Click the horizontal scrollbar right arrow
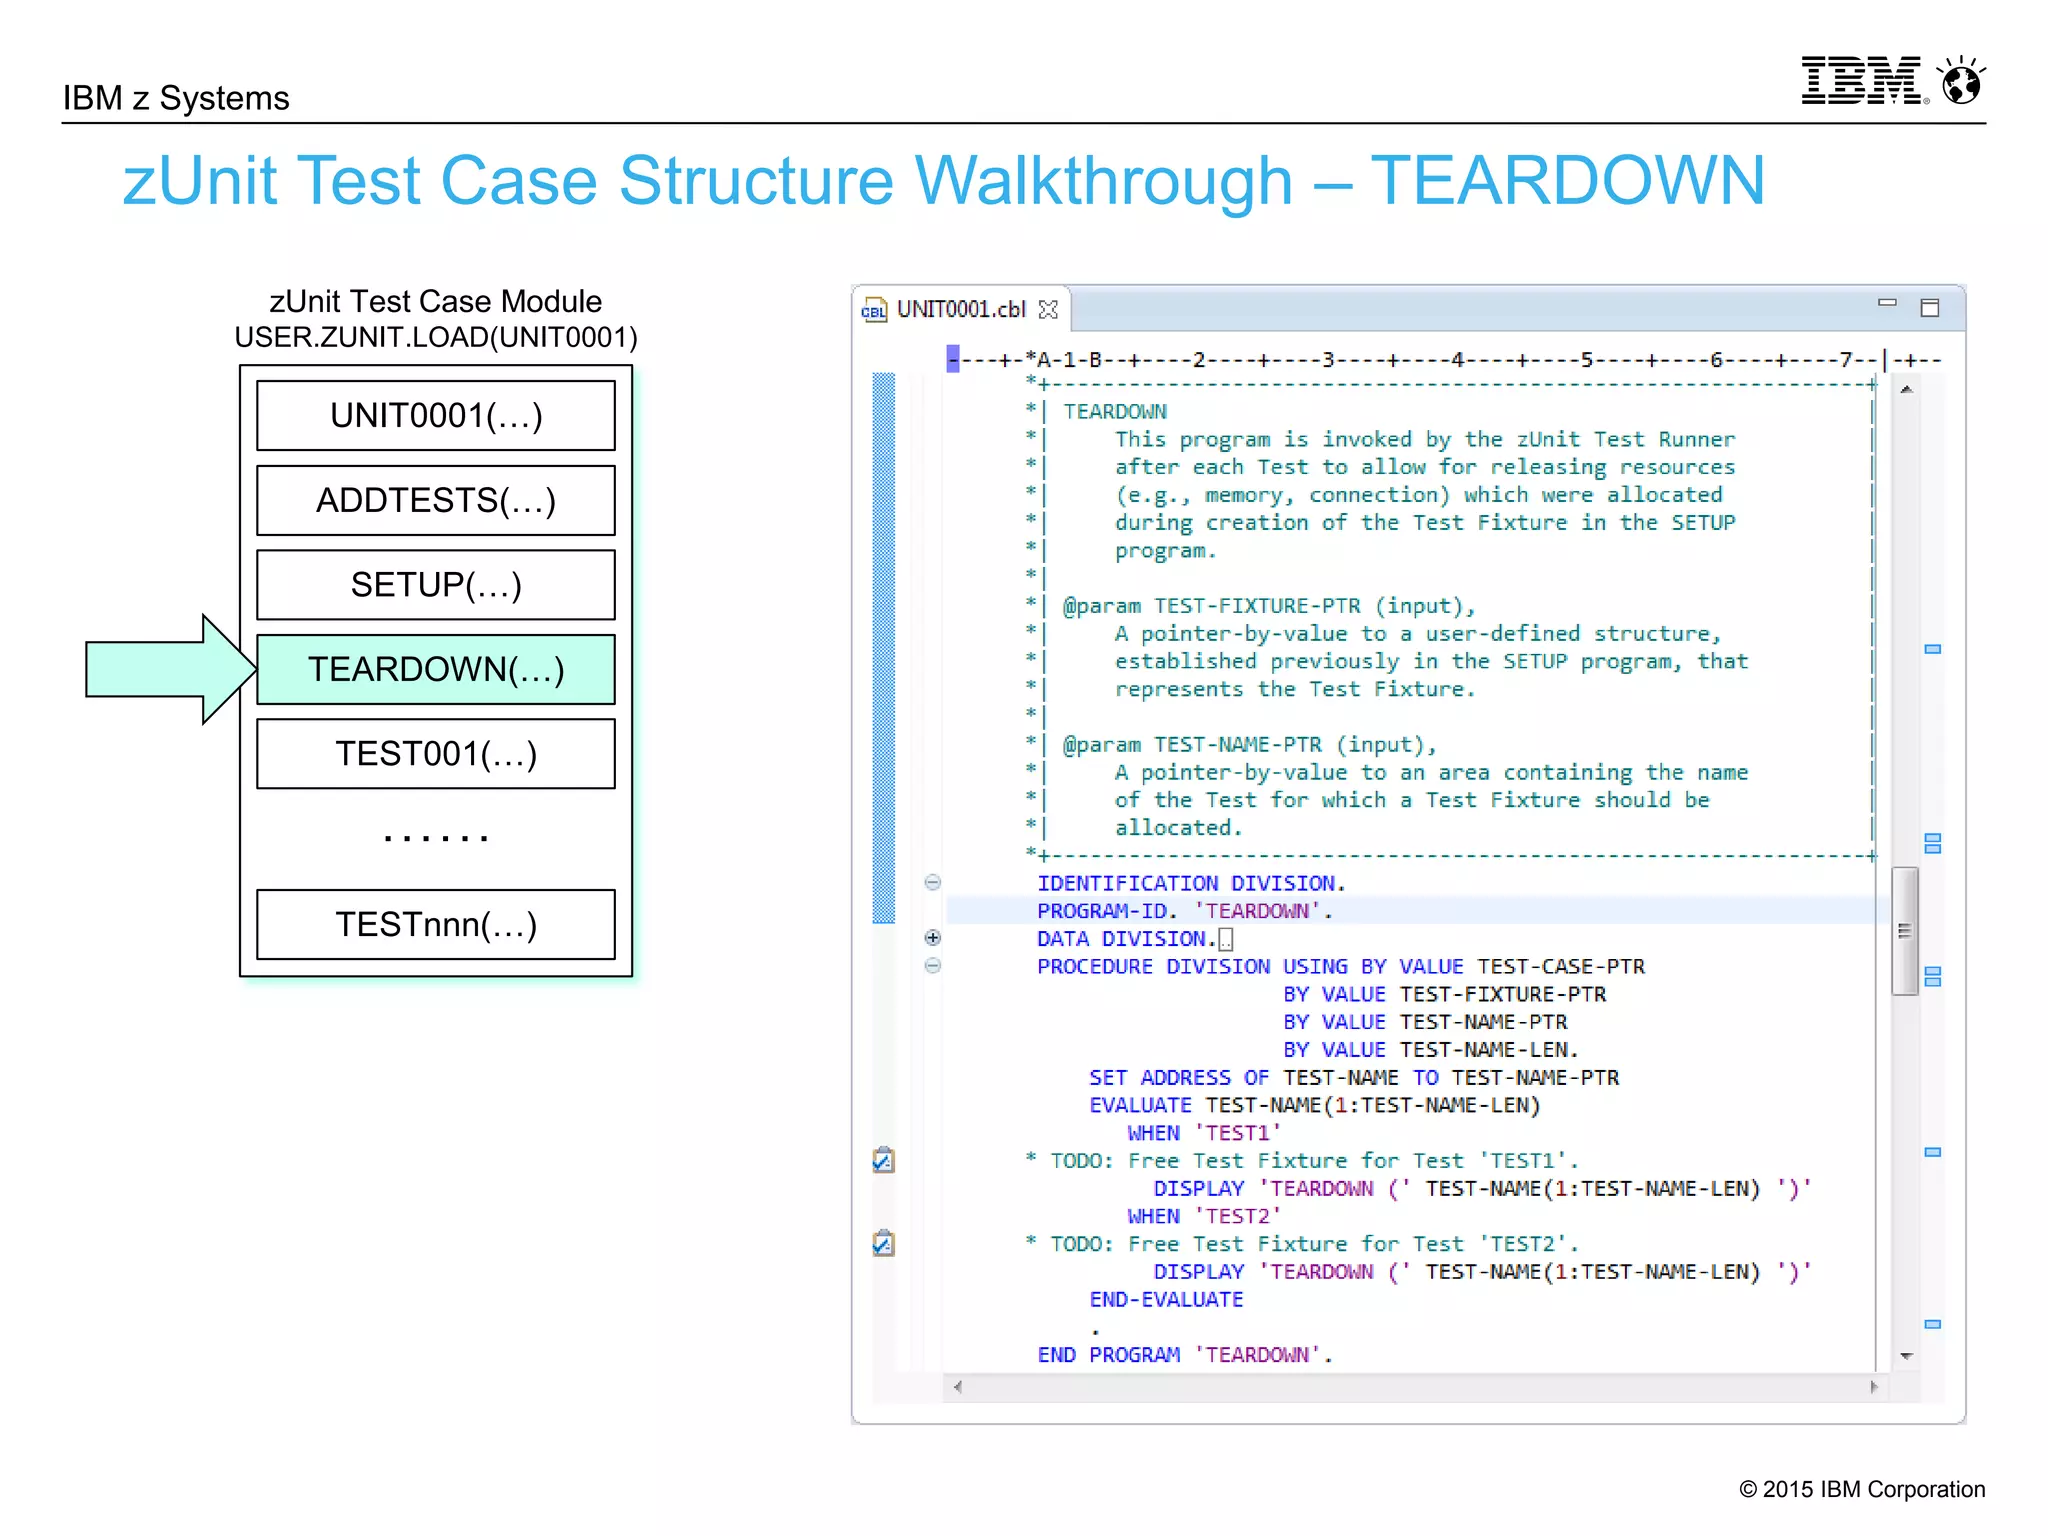 (1873, 1387)
